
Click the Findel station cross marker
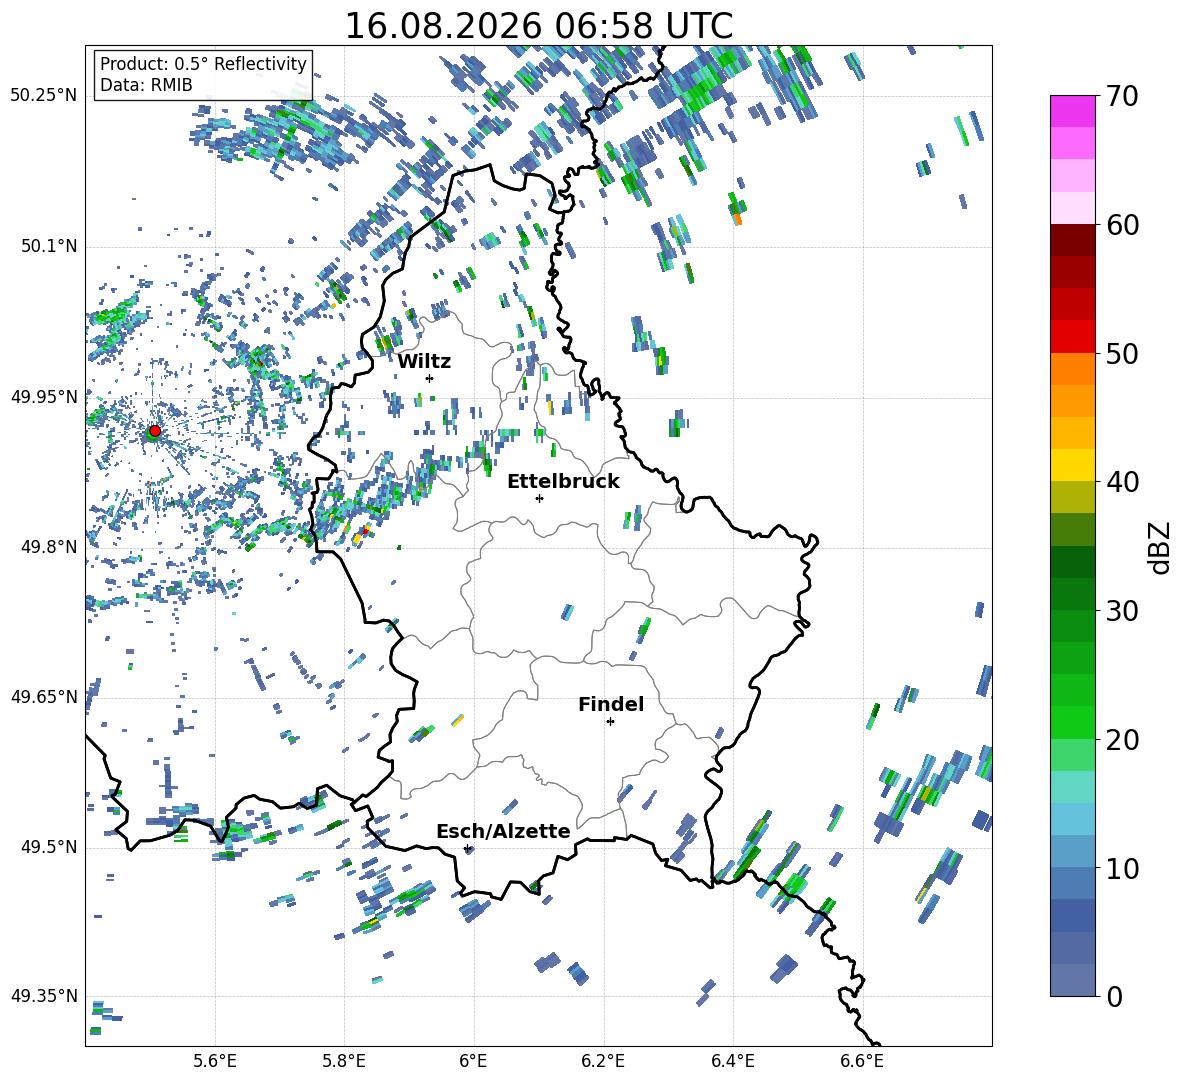coord(610,722)
